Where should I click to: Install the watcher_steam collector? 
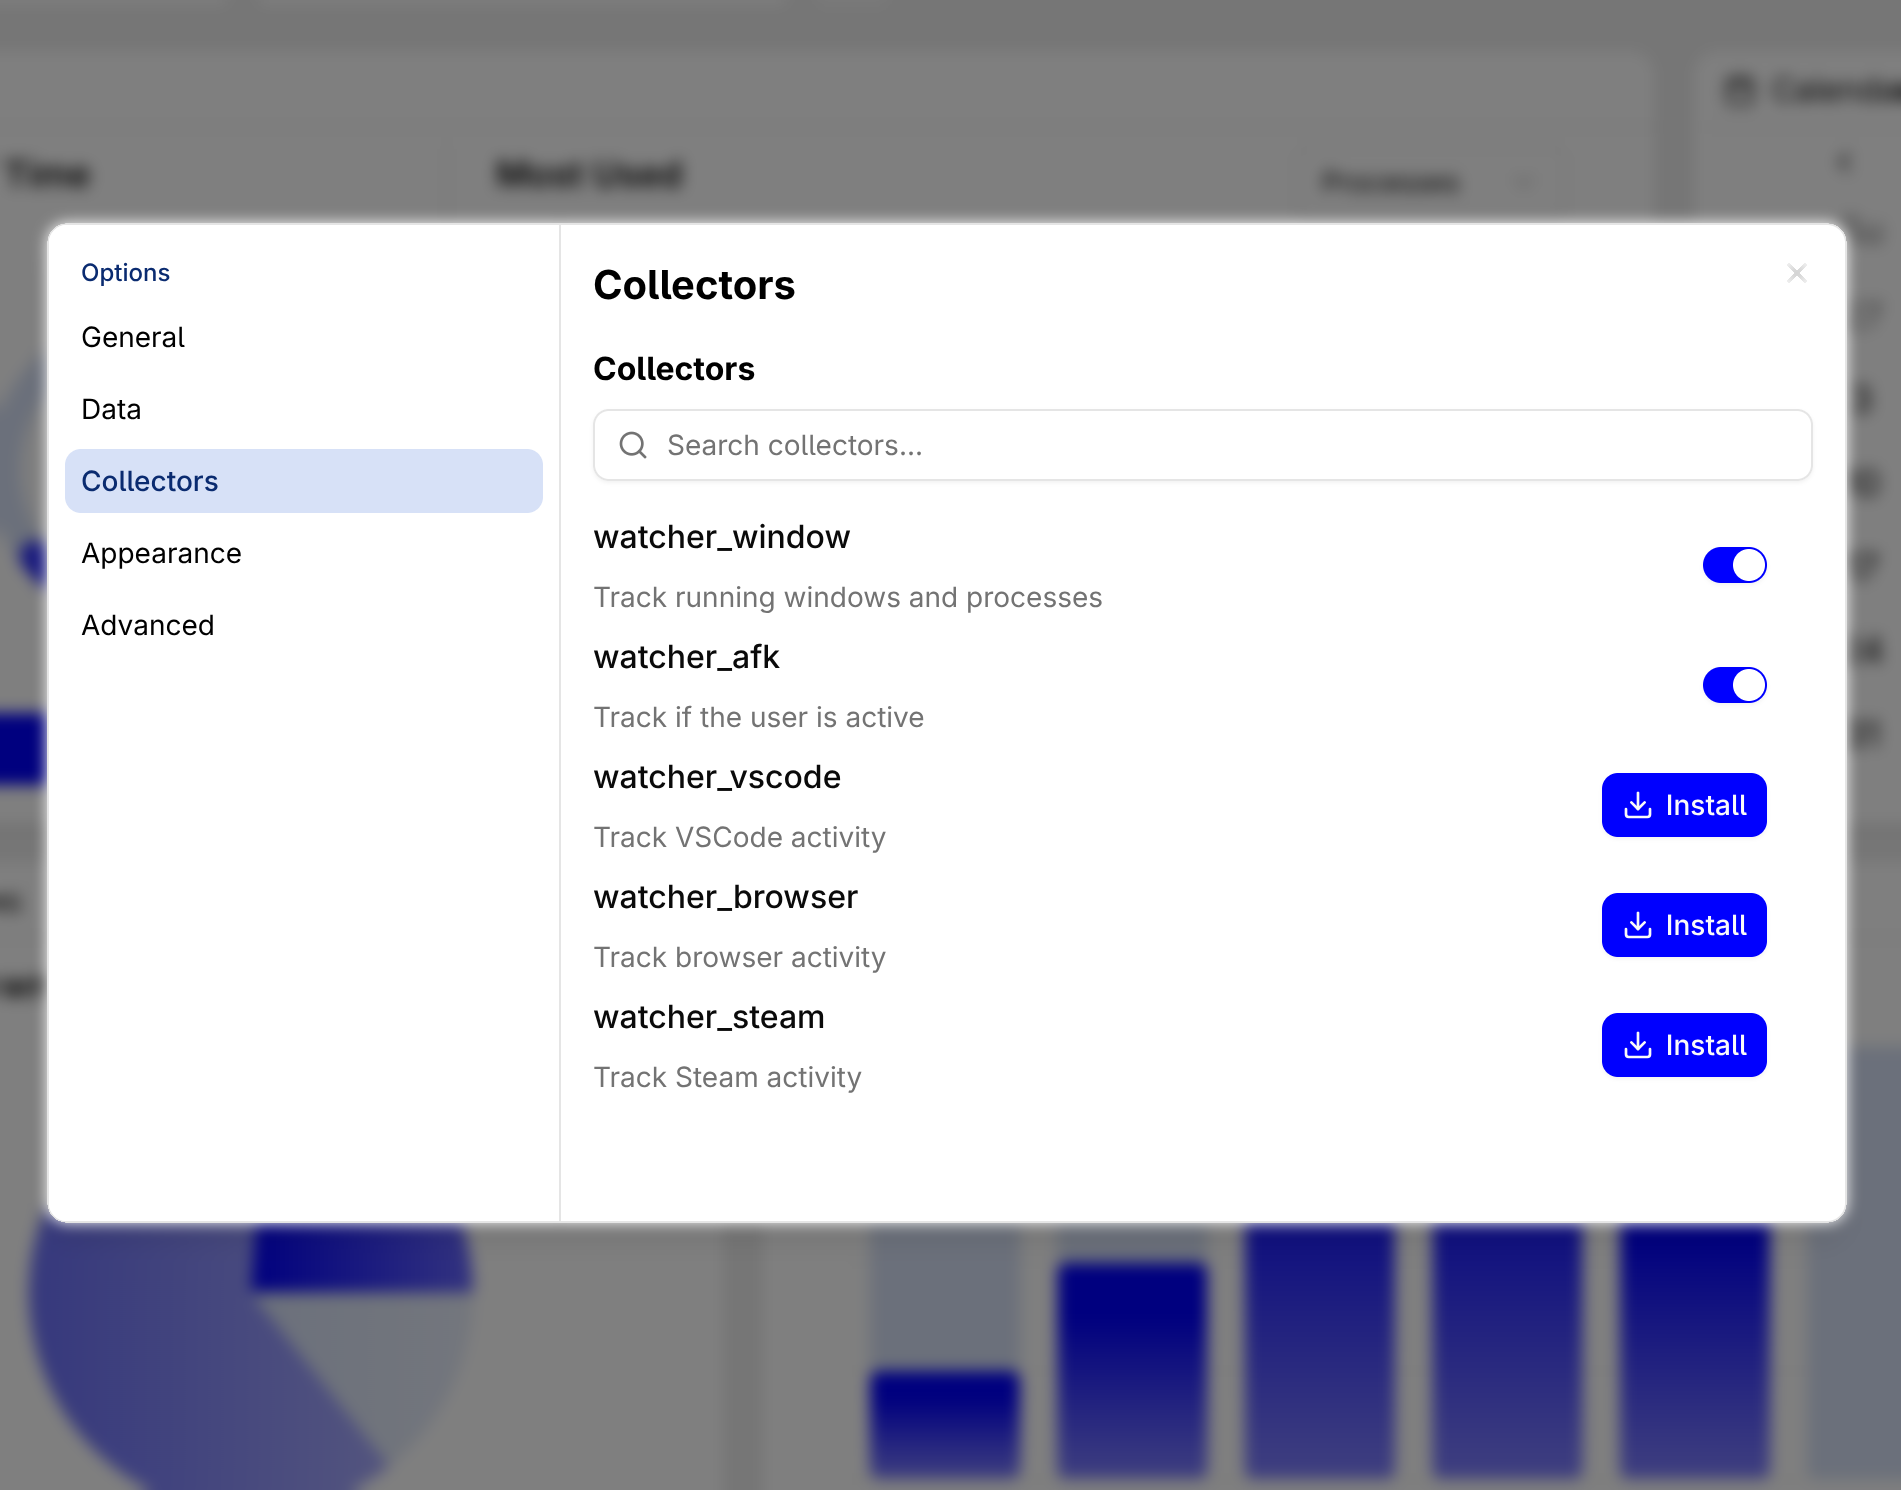(x=1684, y=1045)
